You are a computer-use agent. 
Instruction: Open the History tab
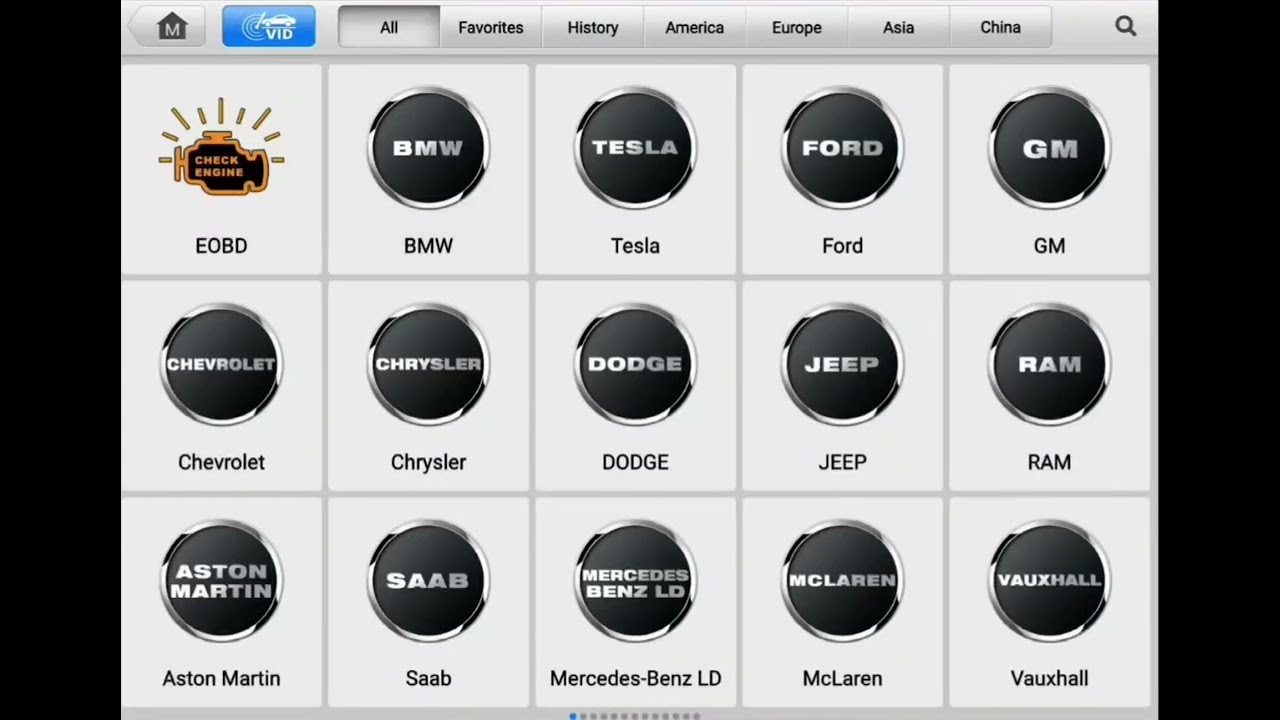pos(593,27)
